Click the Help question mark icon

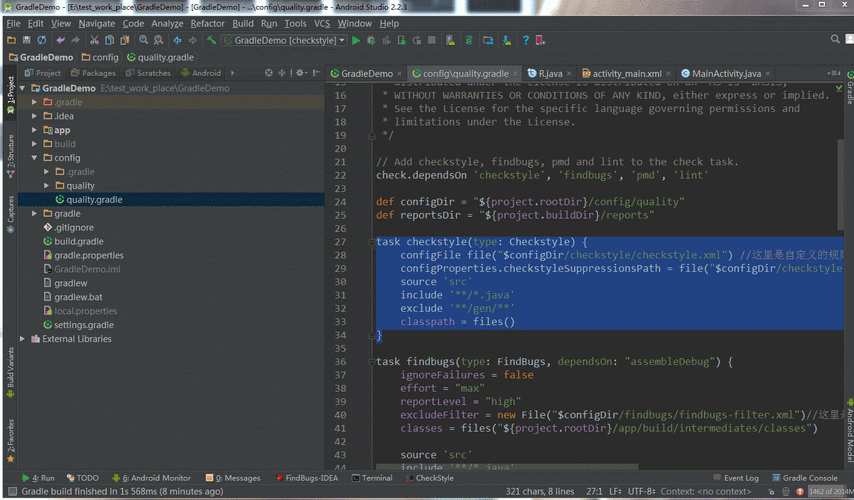526,40
